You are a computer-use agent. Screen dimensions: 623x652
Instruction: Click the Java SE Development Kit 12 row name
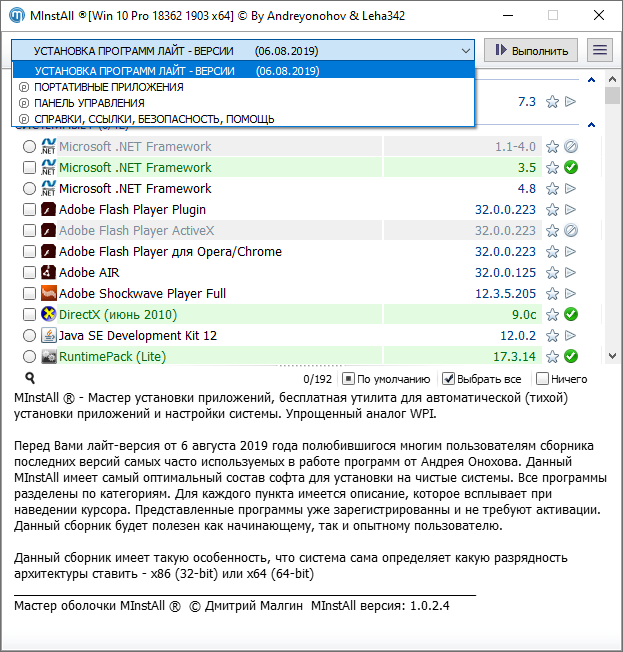(x=138, y=336)
